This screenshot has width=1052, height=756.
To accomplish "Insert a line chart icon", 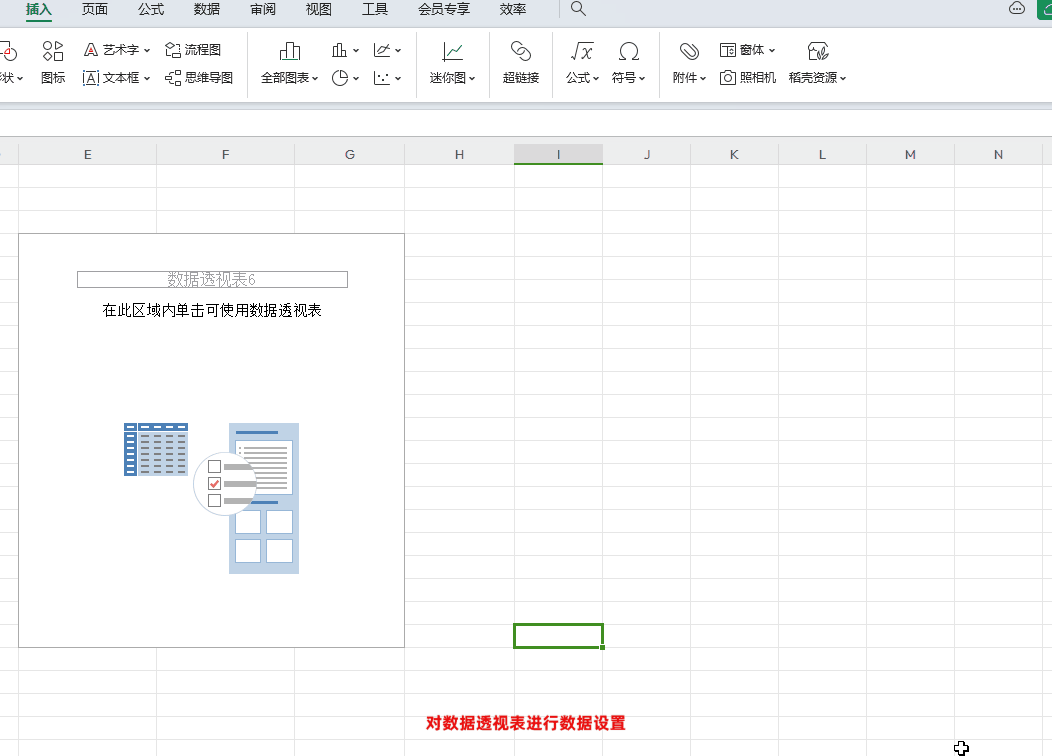I will point(382,50).
